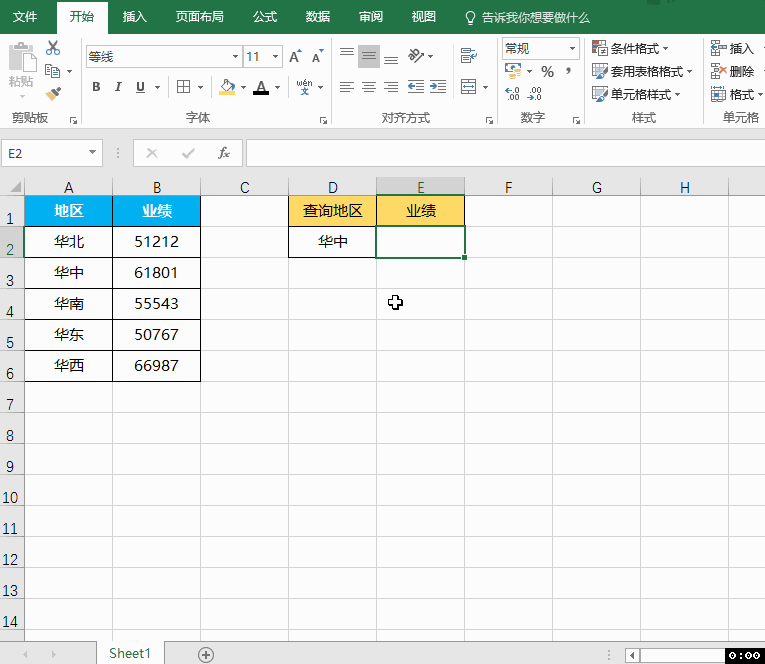
Task: Set bottom vertical alignment
Action: click(391, 59)
